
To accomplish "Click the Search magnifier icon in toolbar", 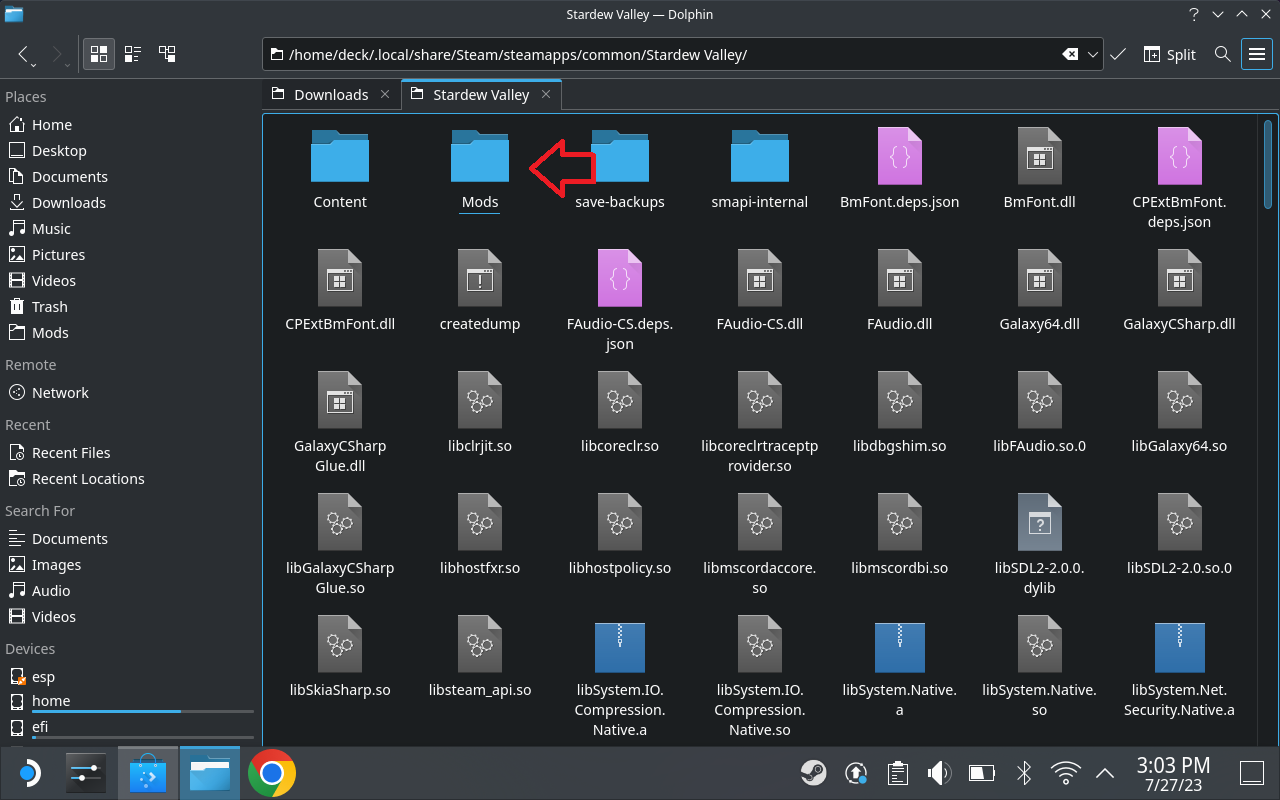I will [x=1222, y=54].
